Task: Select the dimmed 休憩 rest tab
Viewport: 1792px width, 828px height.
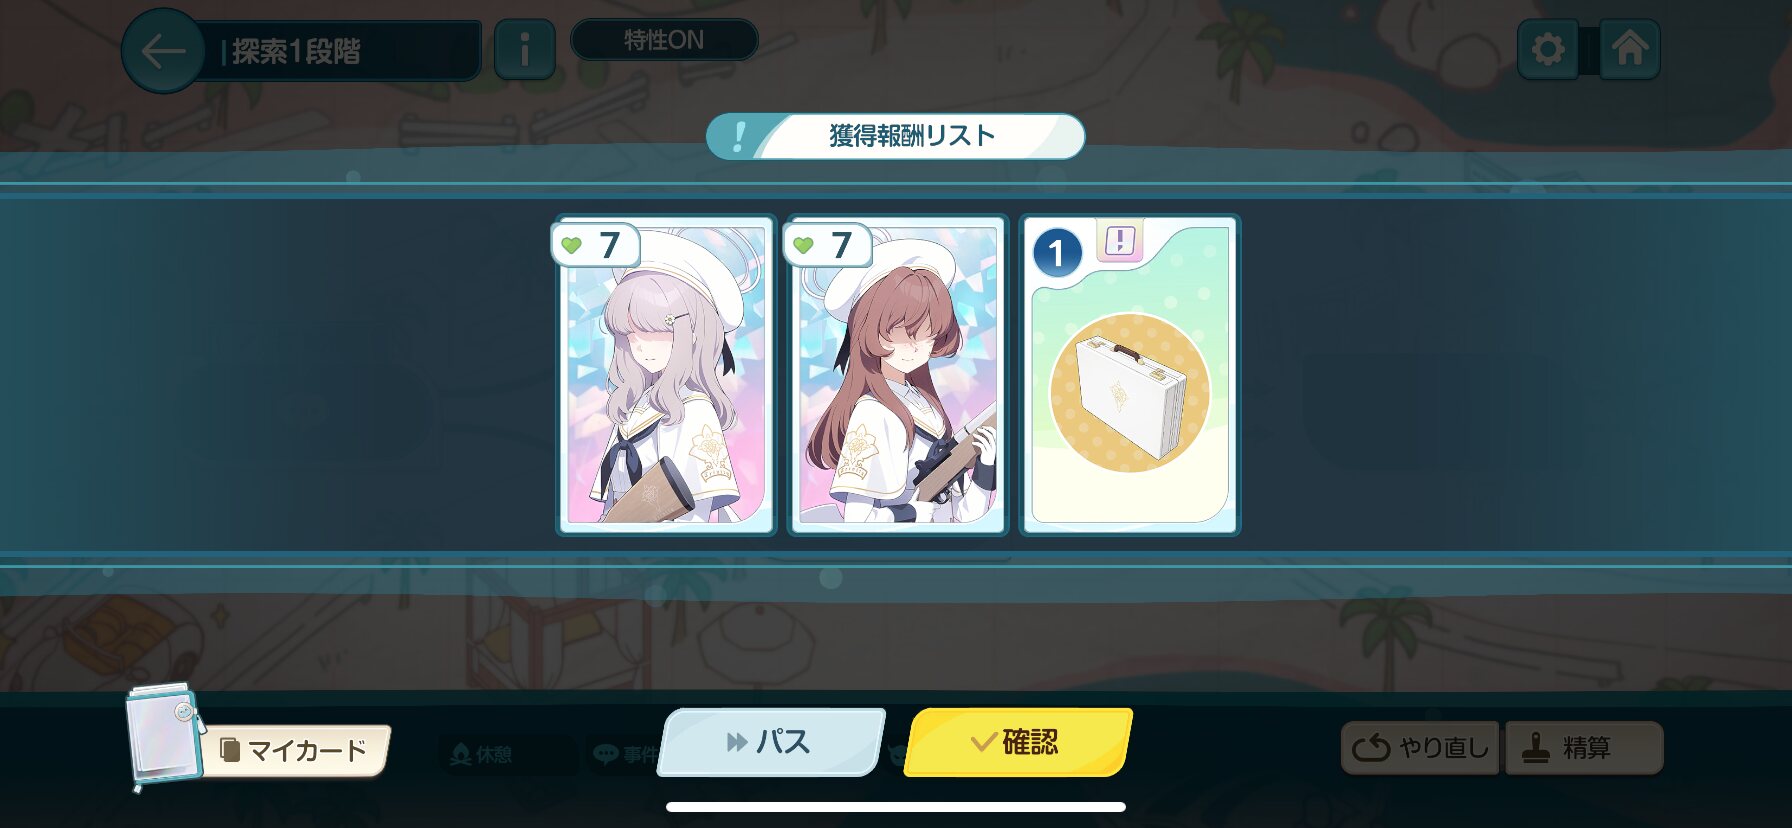Action: pyautogui.click(x=482, y=754)
